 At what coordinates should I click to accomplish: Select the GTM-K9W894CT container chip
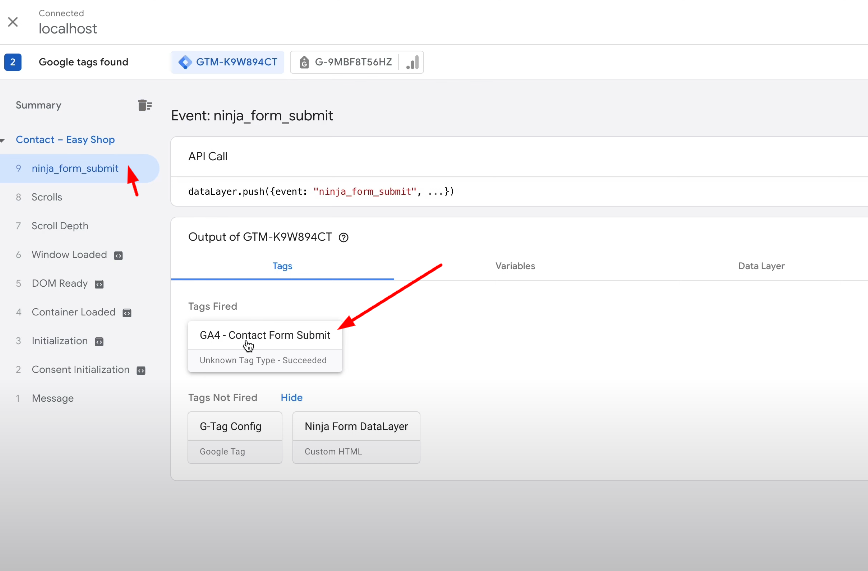pos(228,62)
